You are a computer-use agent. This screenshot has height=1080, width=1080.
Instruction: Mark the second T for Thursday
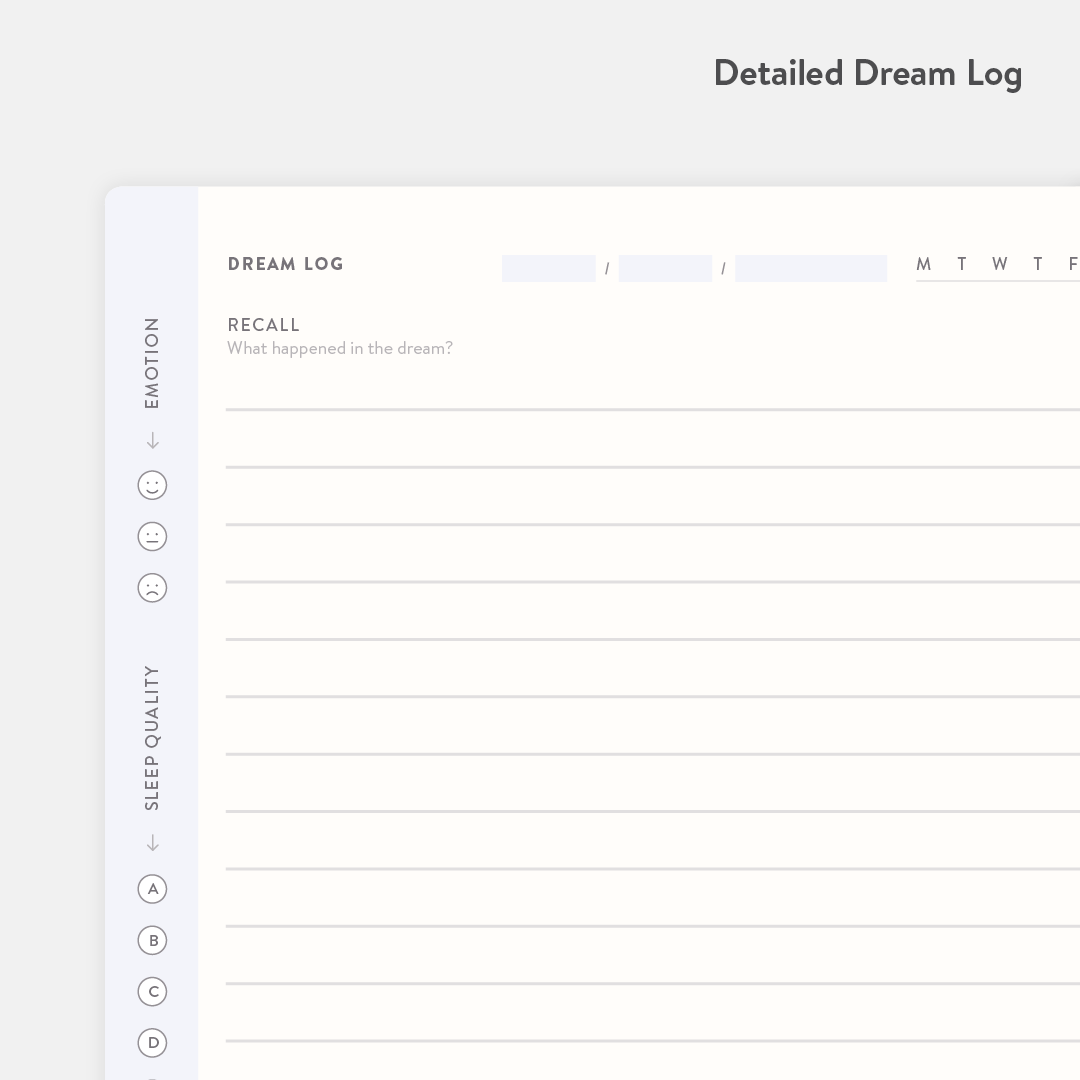1038,264
